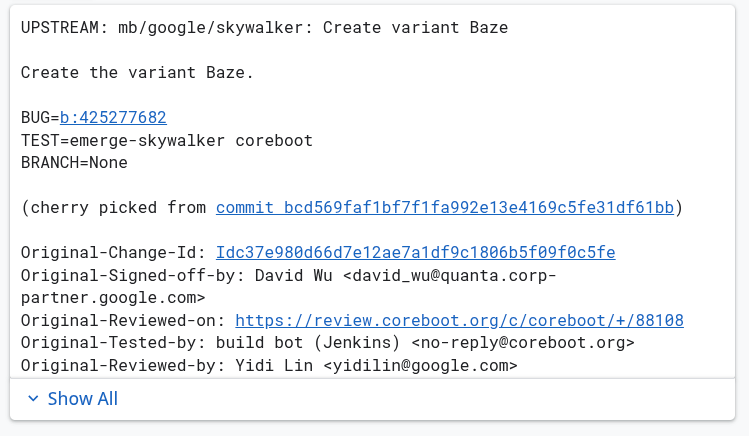Click the chevron icon beside Show All
The image size is (749, 436).
point(33,398)
